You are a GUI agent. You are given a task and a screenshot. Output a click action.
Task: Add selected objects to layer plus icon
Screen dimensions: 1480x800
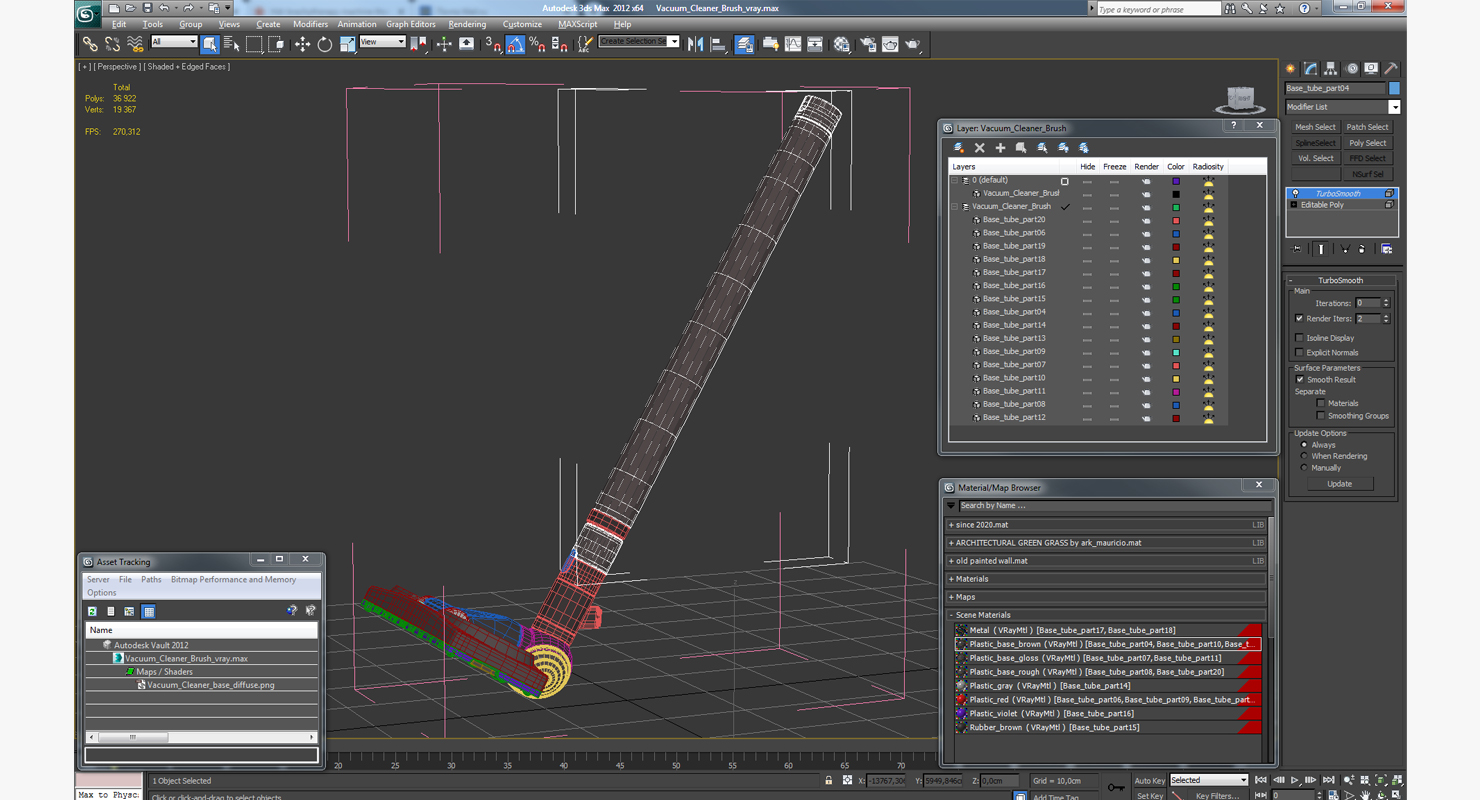pyautogui.click(x=1000, y=148)
